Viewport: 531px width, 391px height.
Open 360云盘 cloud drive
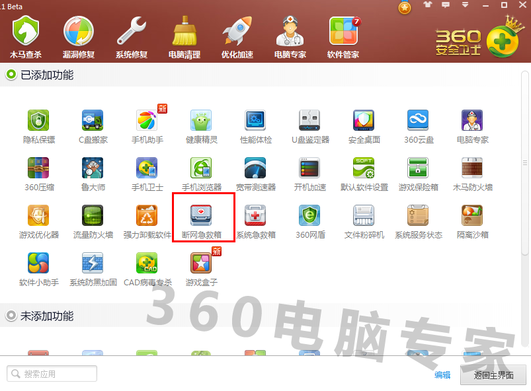(419, 126)
